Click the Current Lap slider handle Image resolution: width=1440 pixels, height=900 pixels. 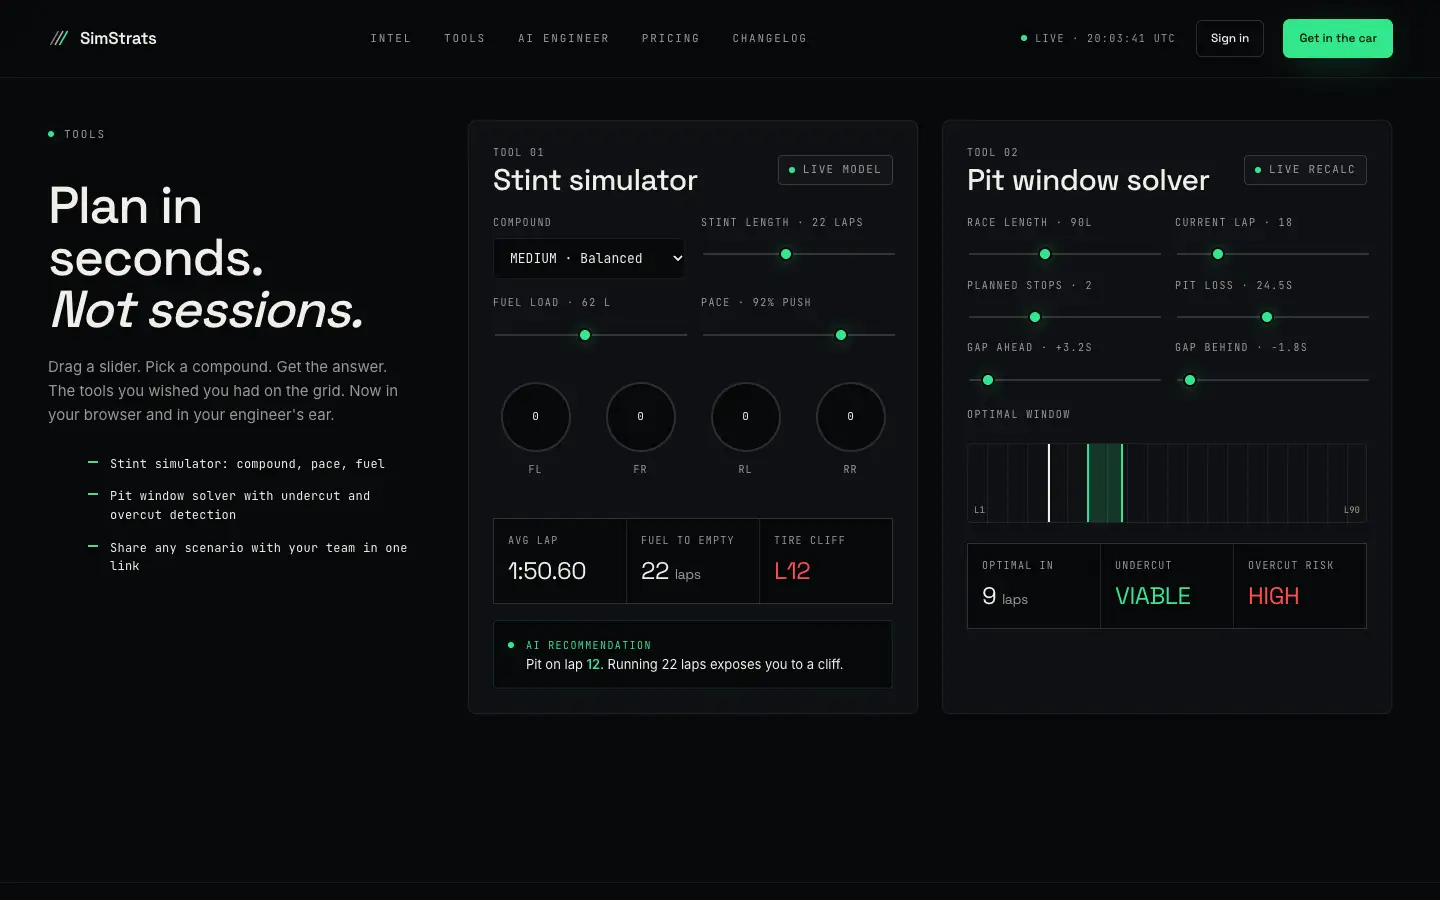[1218, 254]
